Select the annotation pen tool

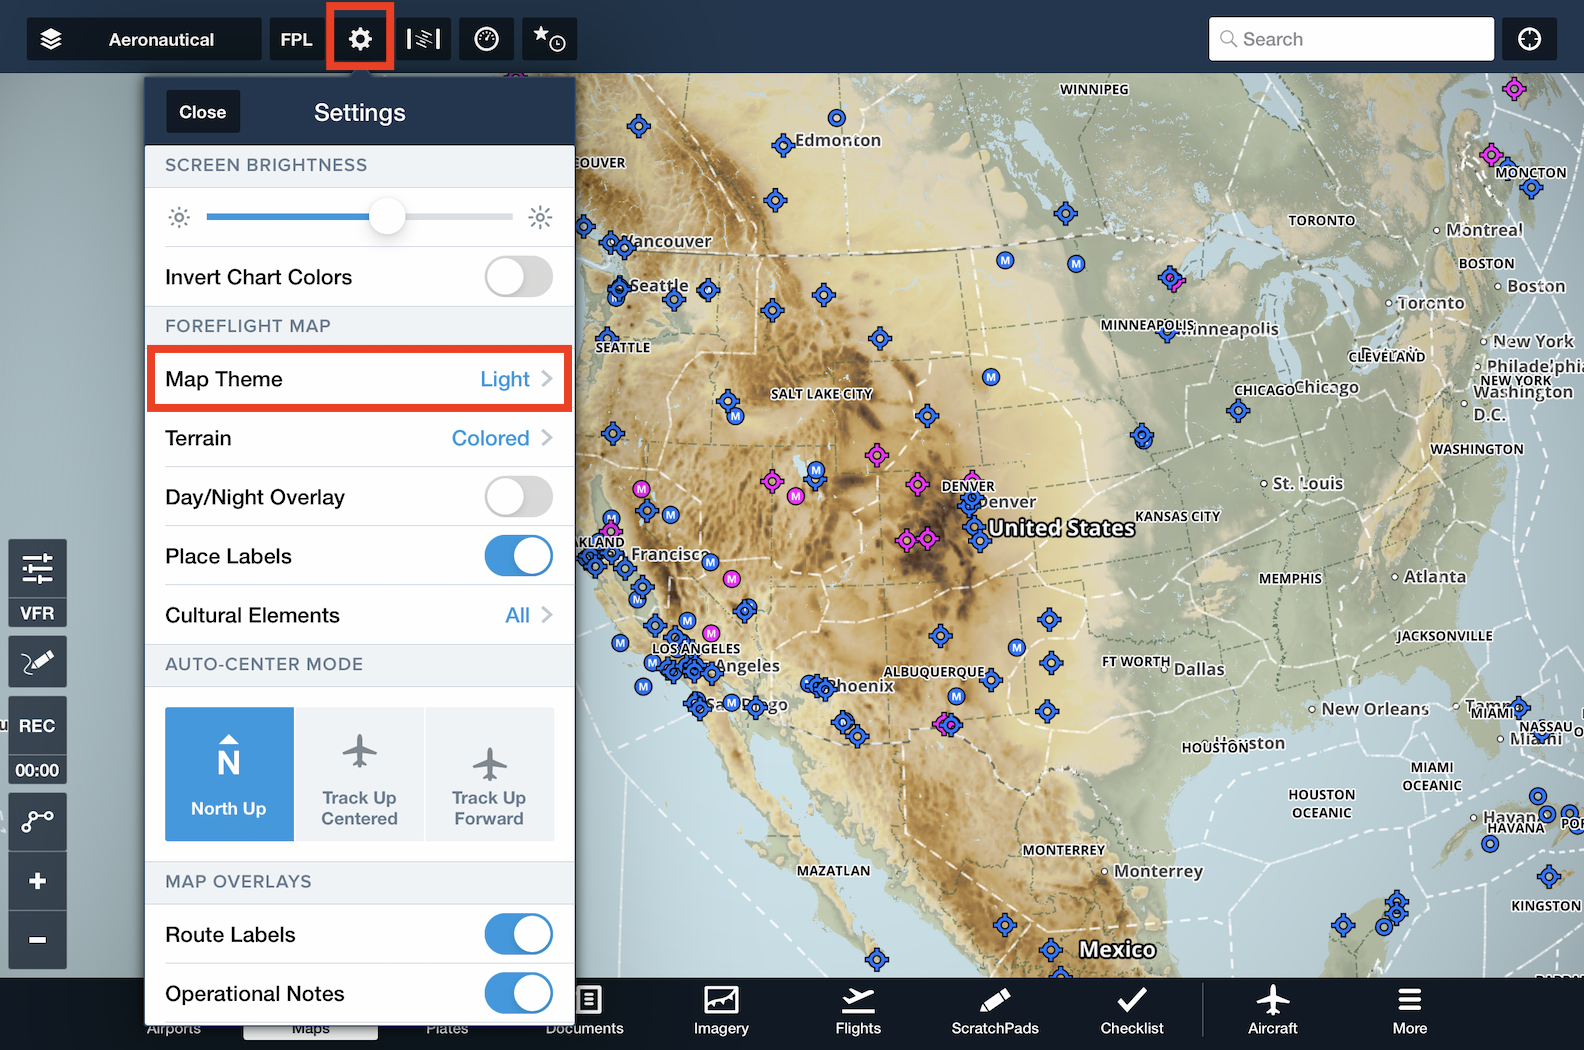coord(38,662)
